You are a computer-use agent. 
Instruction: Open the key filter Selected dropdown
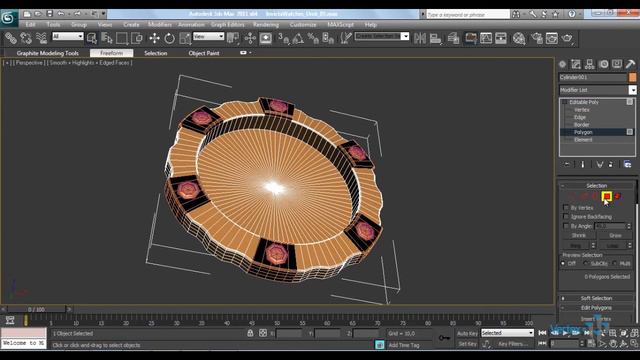507,333
